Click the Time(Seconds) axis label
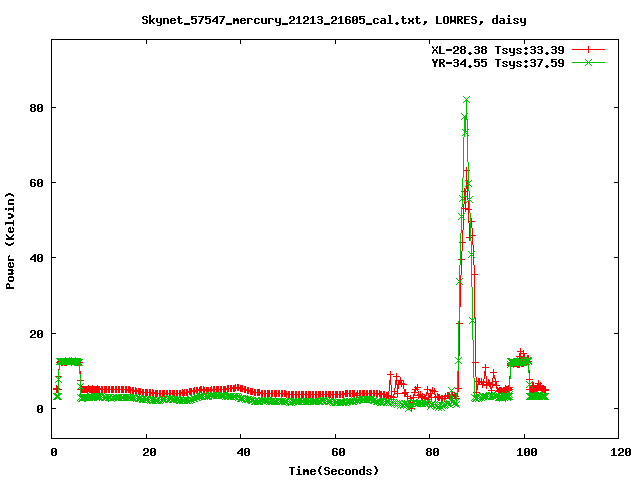This screenshot has width=640, height=480. (x=334, y=471)
